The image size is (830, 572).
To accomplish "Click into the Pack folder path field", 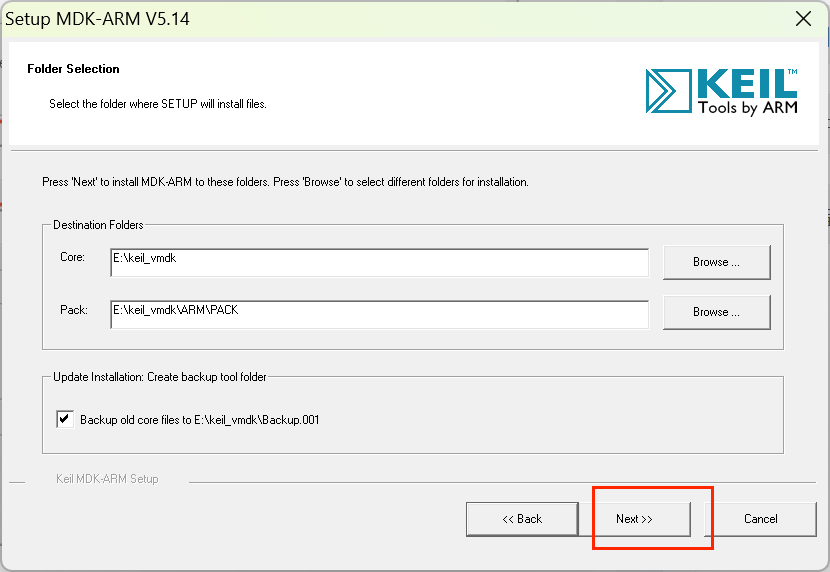I will 380,314.
